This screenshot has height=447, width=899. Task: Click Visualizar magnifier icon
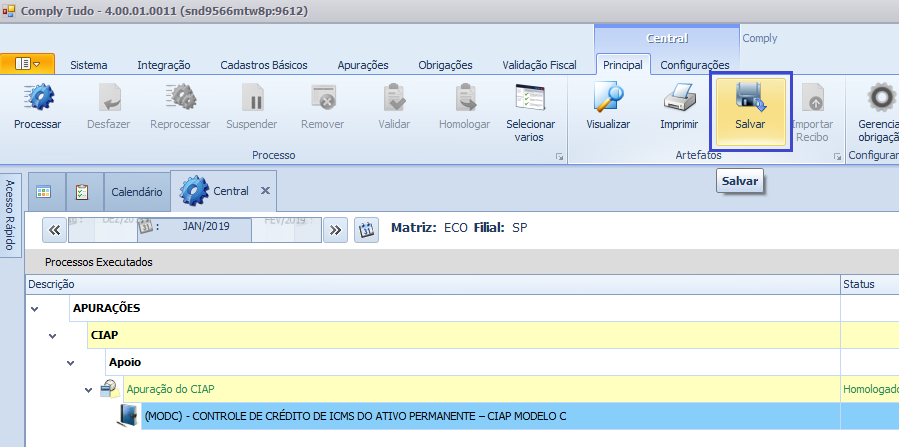point(608,97)
